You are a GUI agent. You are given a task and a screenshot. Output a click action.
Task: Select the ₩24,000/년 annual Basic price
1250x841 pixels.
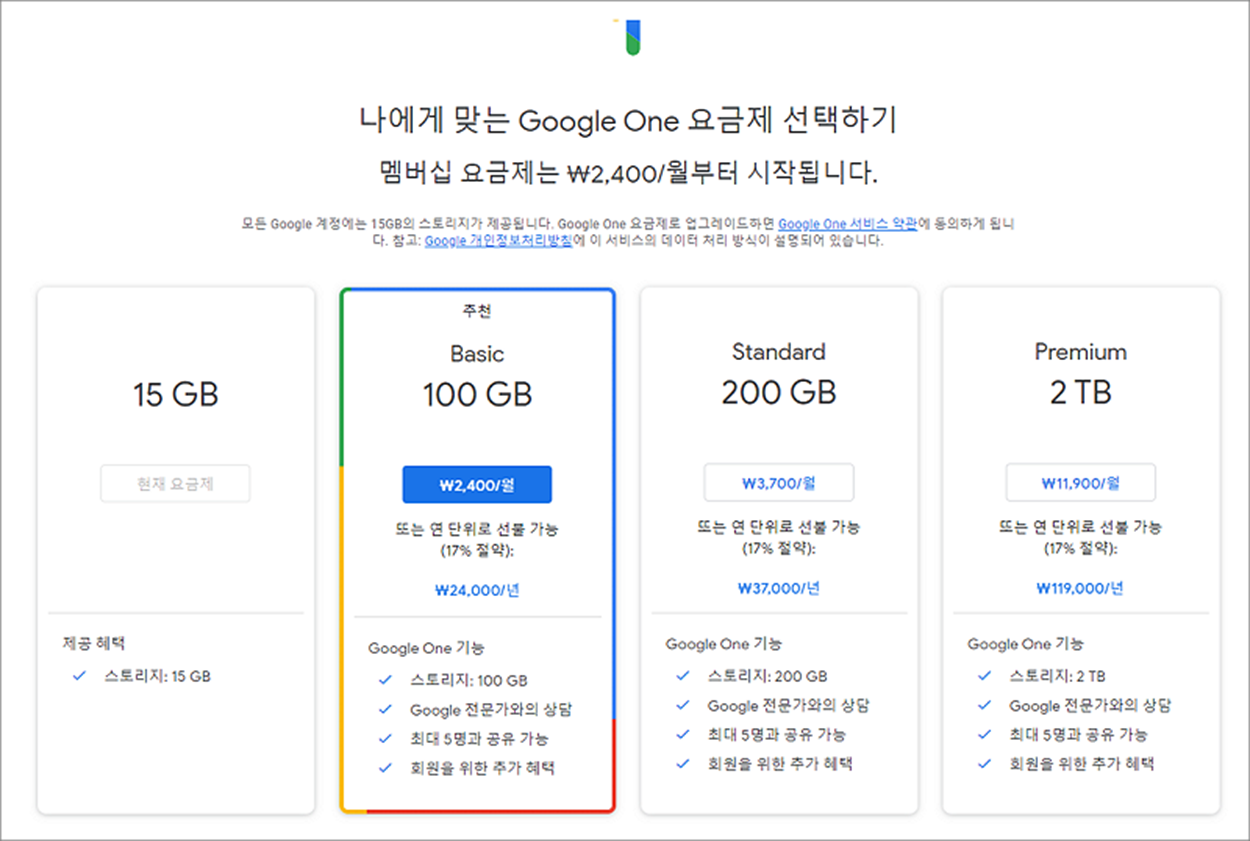click(x=477, y=590)
